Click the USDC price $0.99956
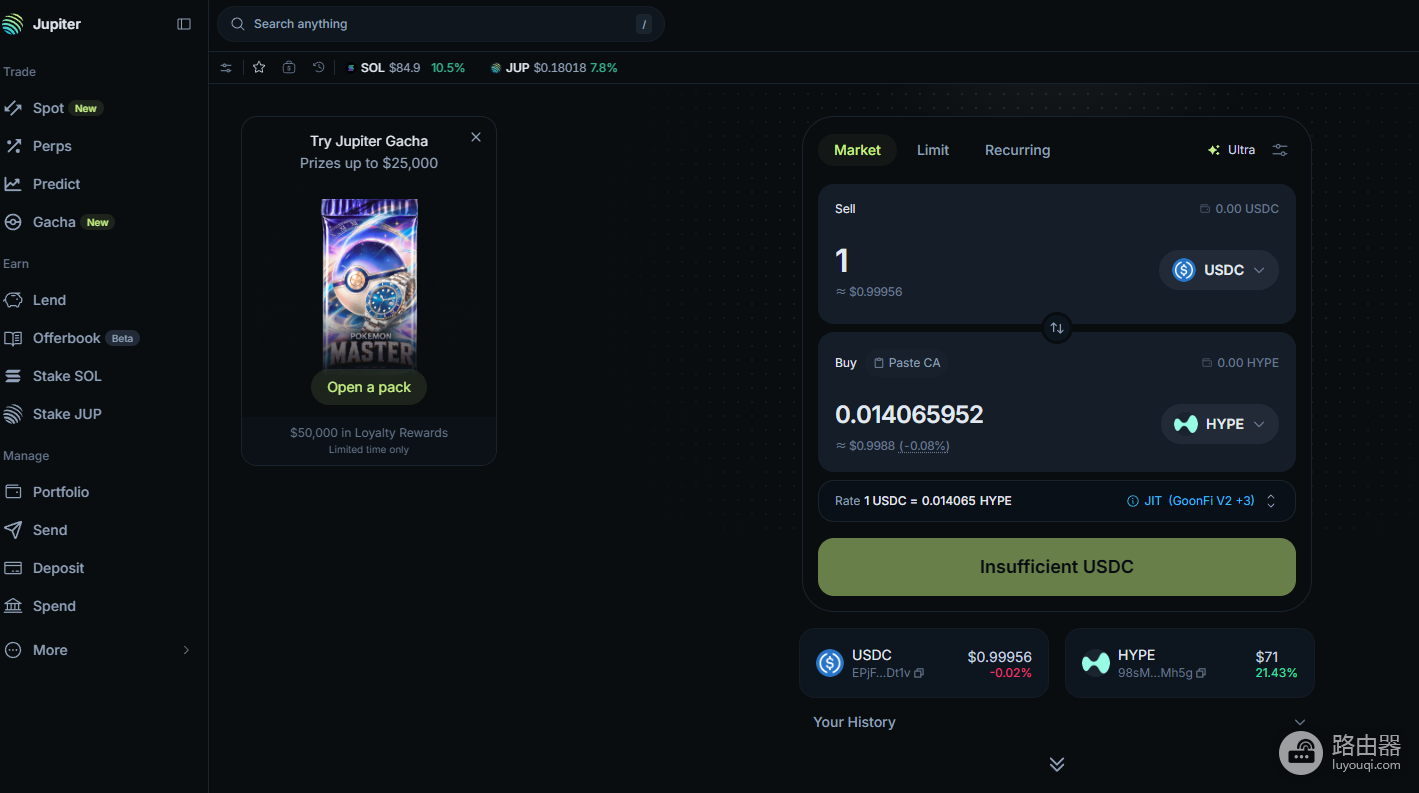The height and width of the screenshot is (793, 1419). click(x=1000, y=657)
